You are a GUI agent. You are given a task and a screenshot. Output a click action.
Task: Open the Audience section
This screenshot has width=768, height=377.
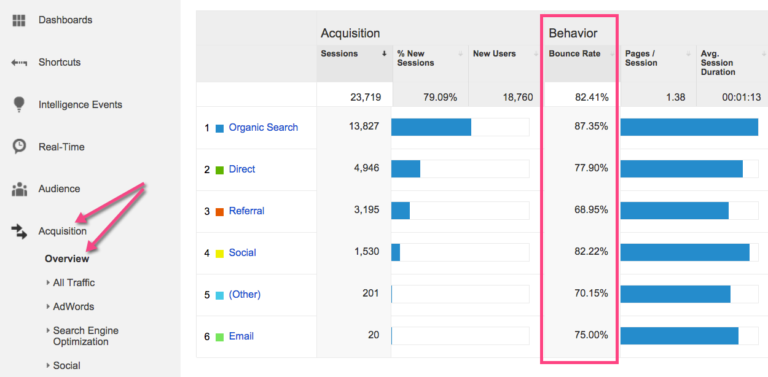pyautogui.click(x=59, y=188)
